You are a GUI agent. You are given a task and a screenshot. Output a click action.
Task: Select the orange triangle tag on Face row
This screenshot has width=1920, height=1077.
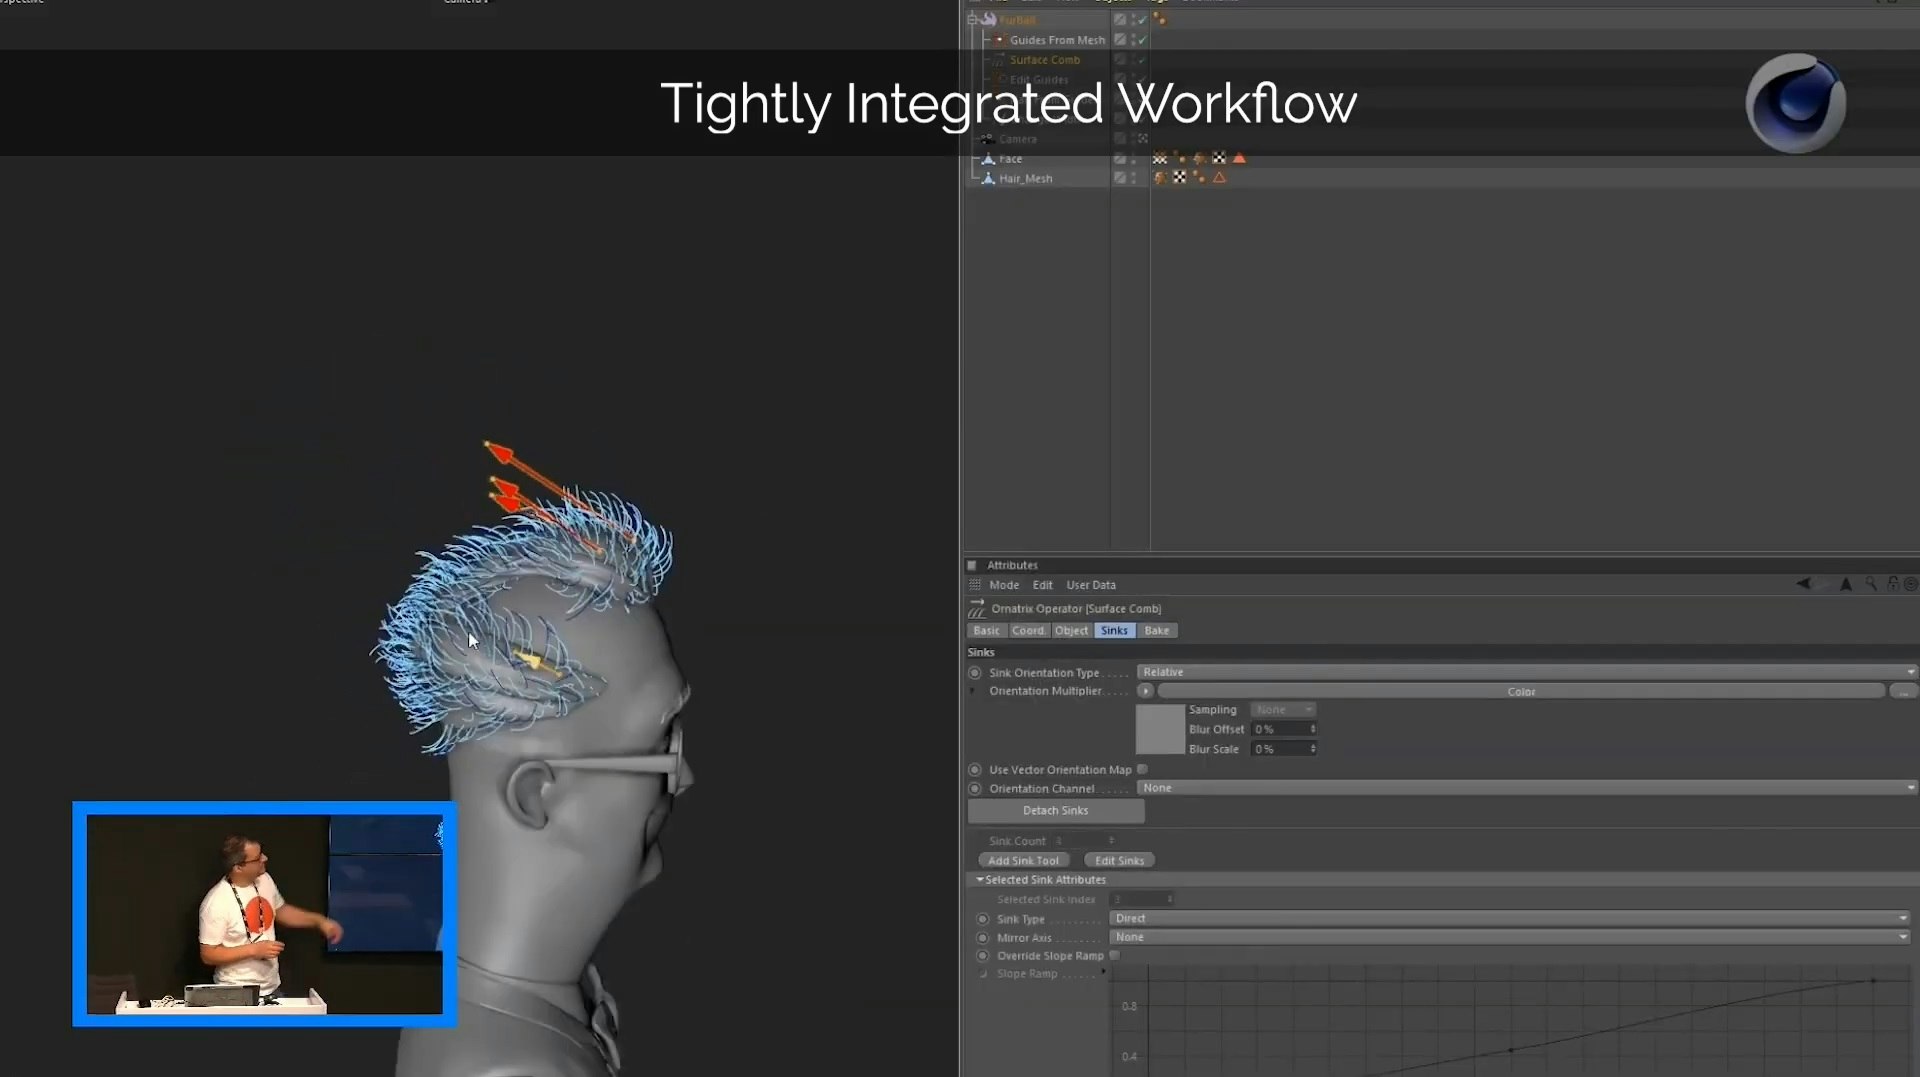[x=1239, y=158]
